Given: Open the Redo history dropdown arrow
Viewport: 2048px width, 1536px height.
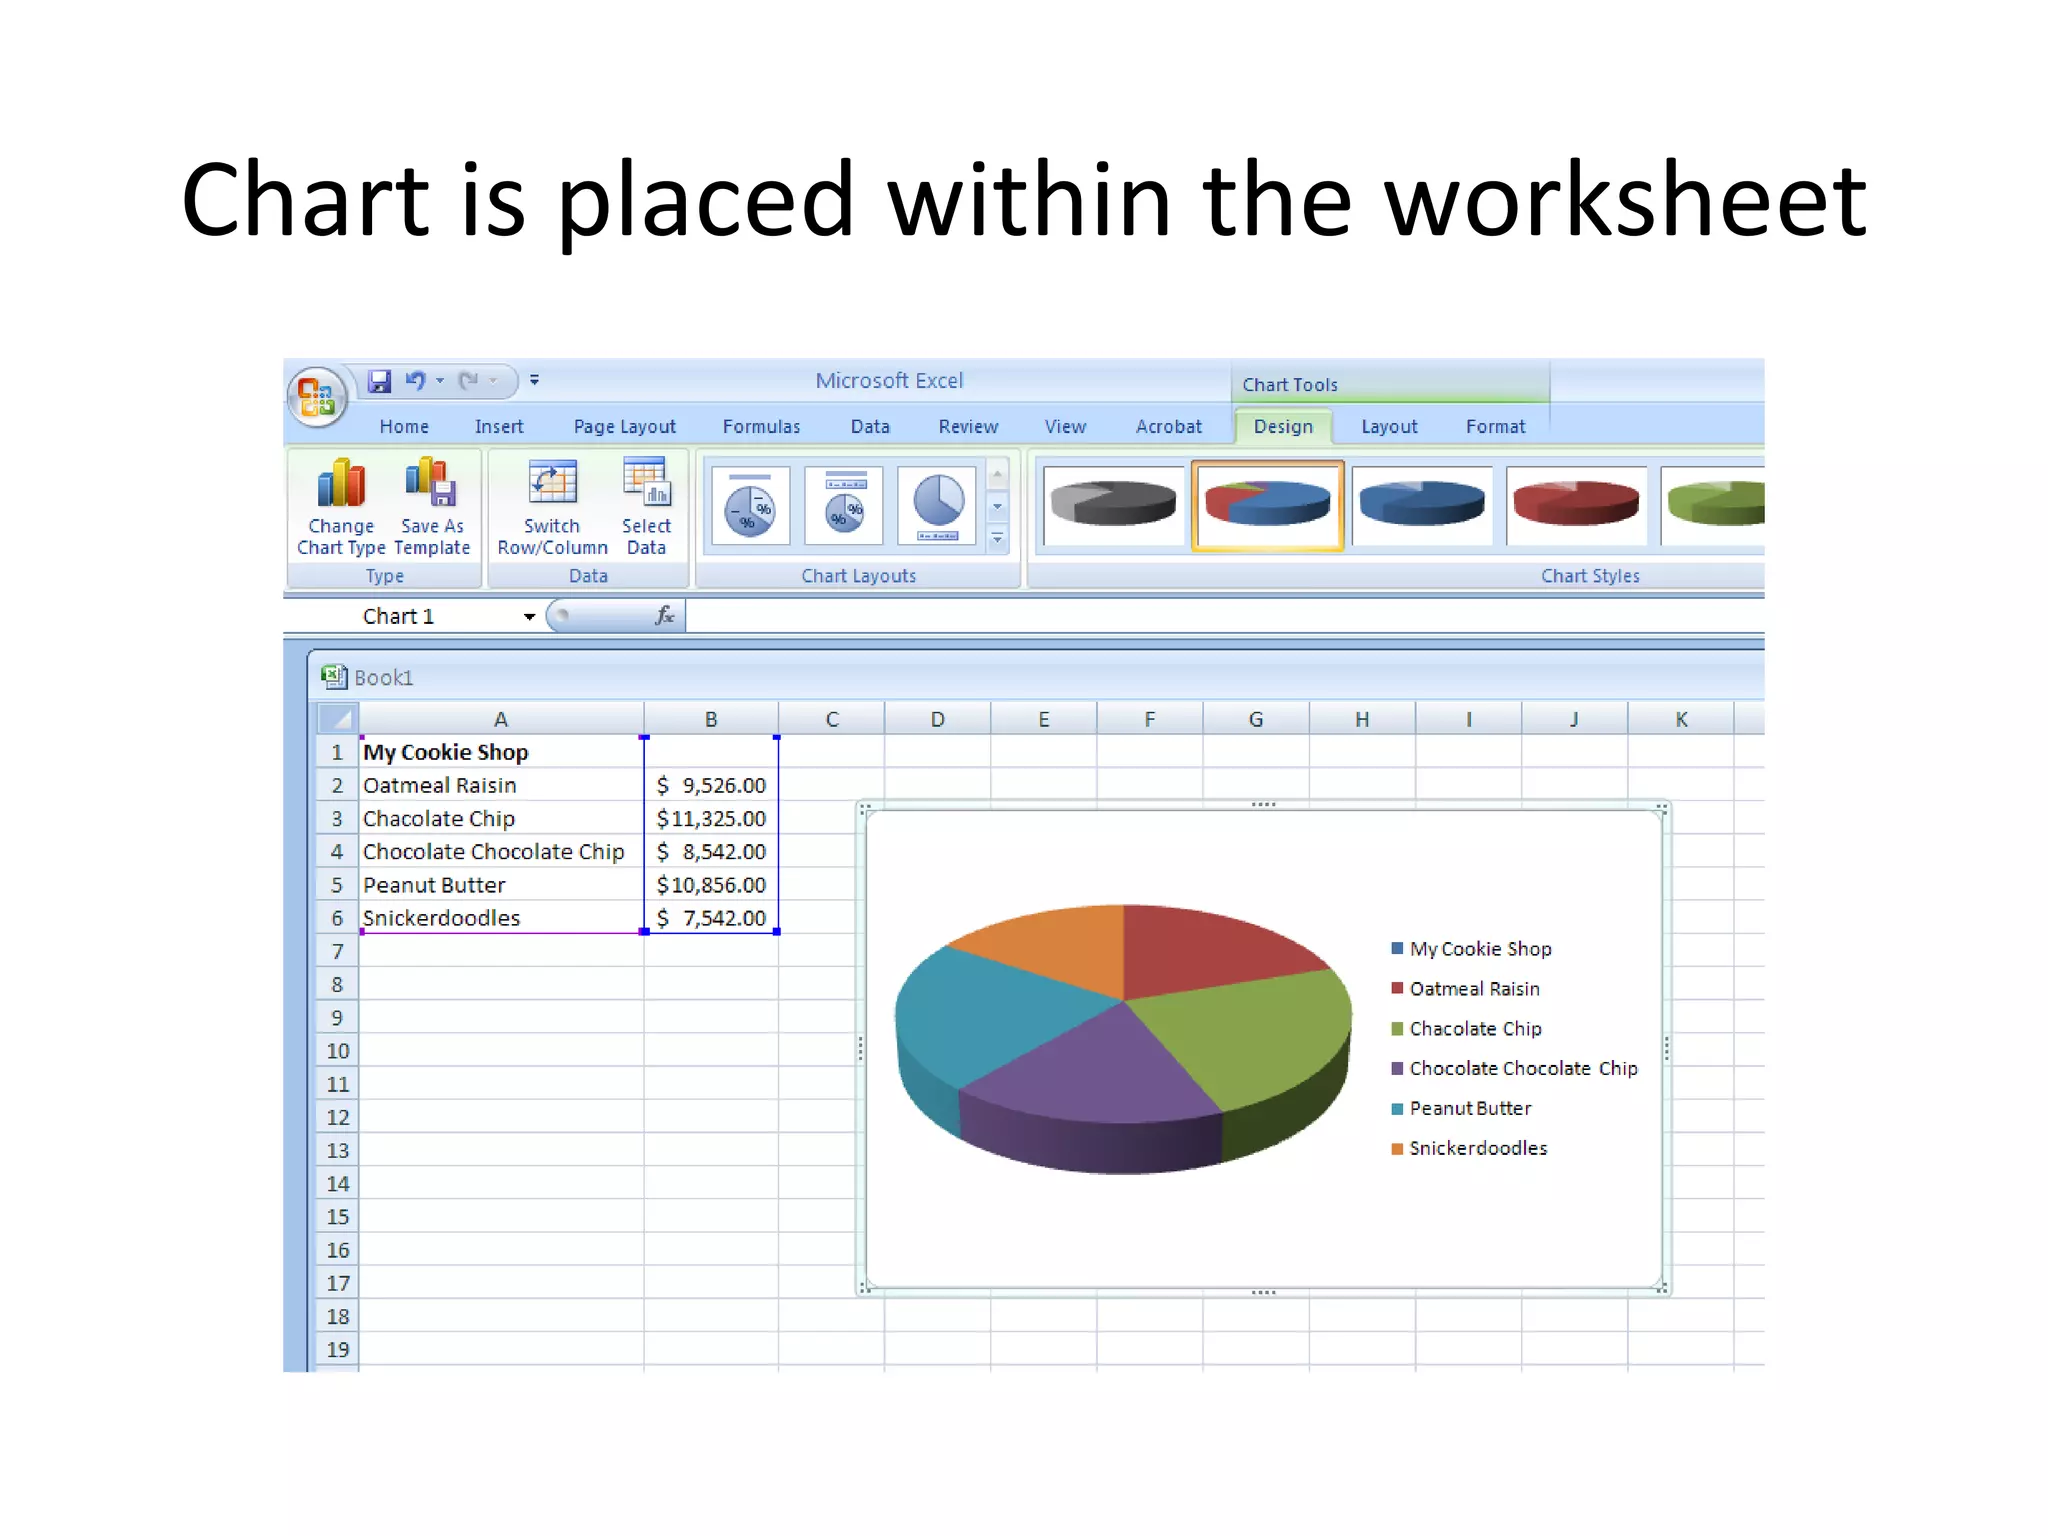Looking at the screenshot, I should click(493, 381).
